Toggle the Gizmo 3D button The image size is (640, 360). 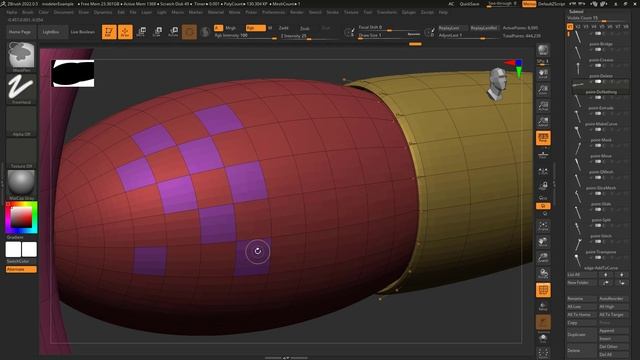(189, 32)
